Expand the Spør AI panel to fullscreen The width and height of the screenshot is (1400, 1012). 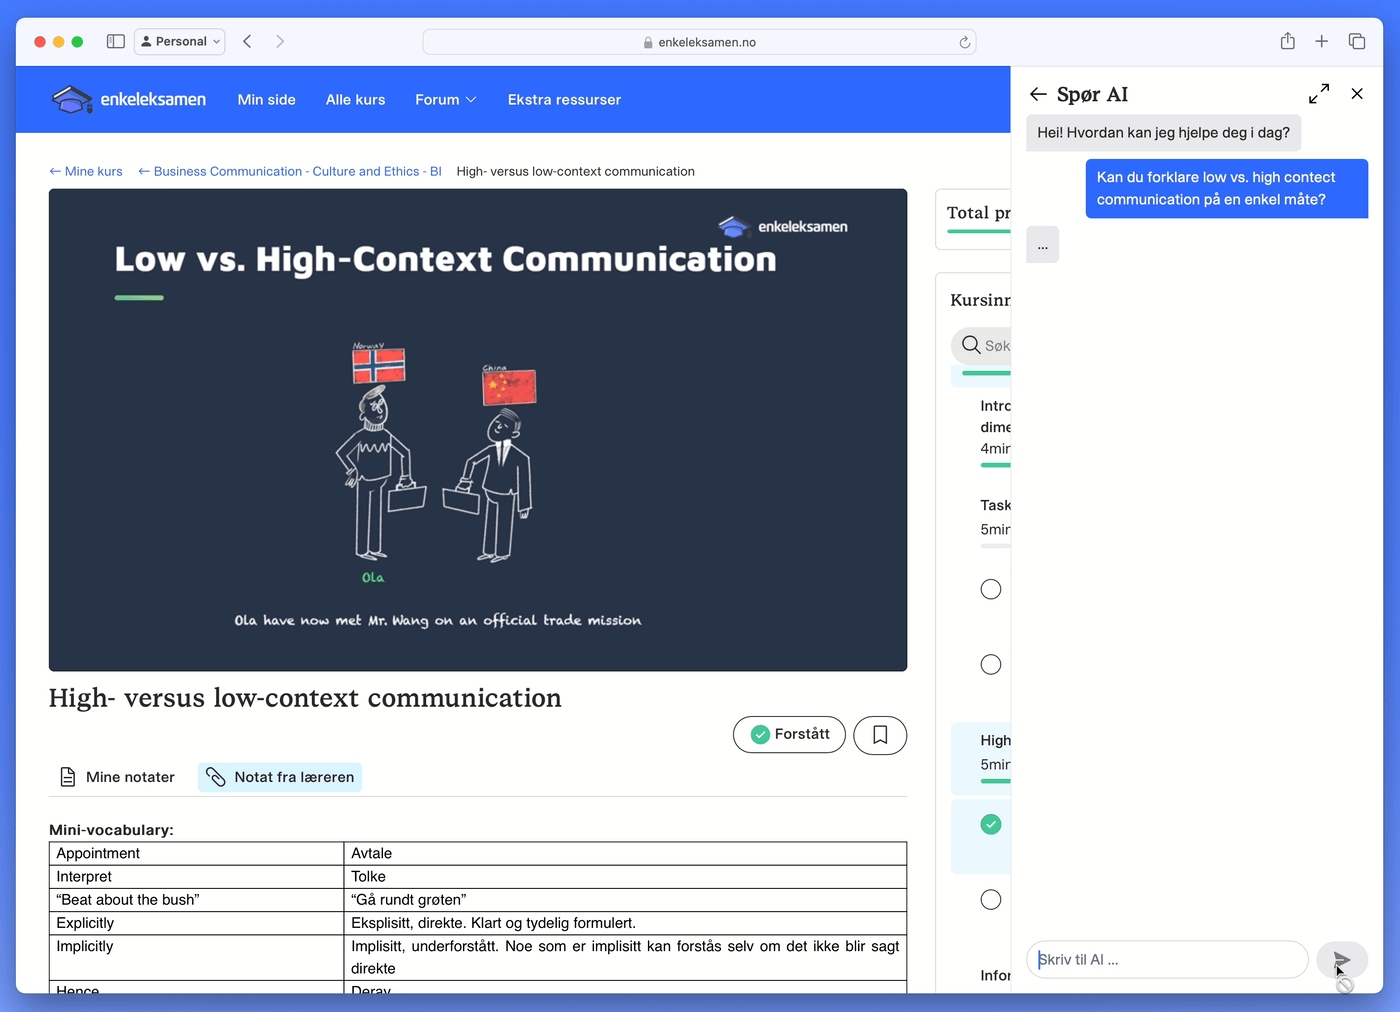(x=1319, y=94)
